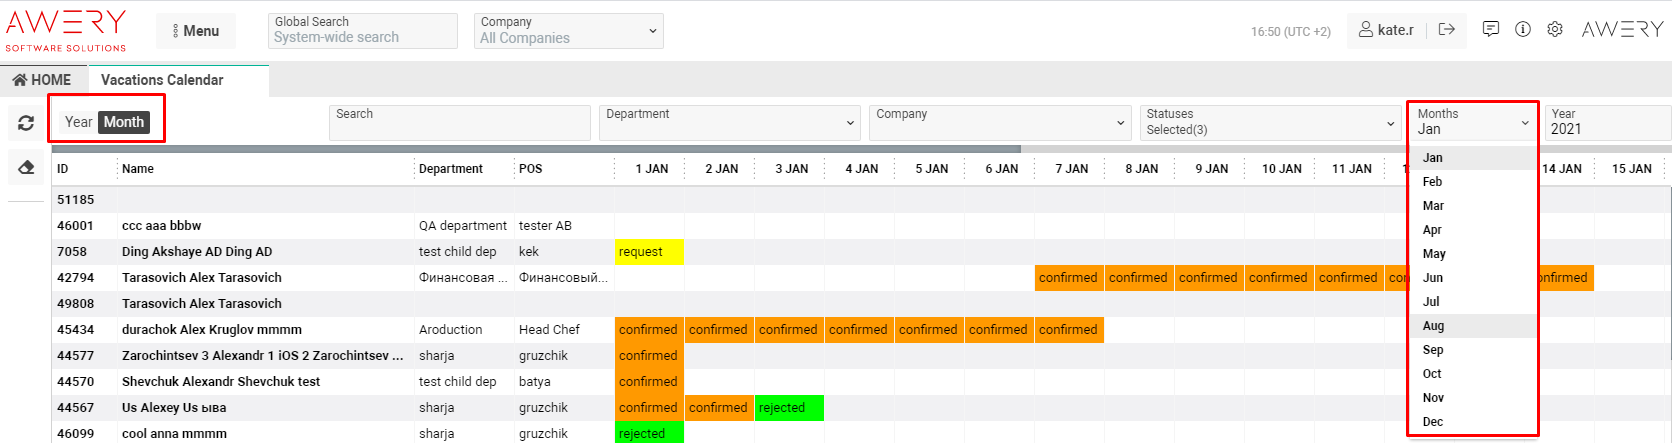The height and width of the screenshot is (443, 1672).
Task: Click the AWERY Software Solutions logo
Action: [66, 30]
